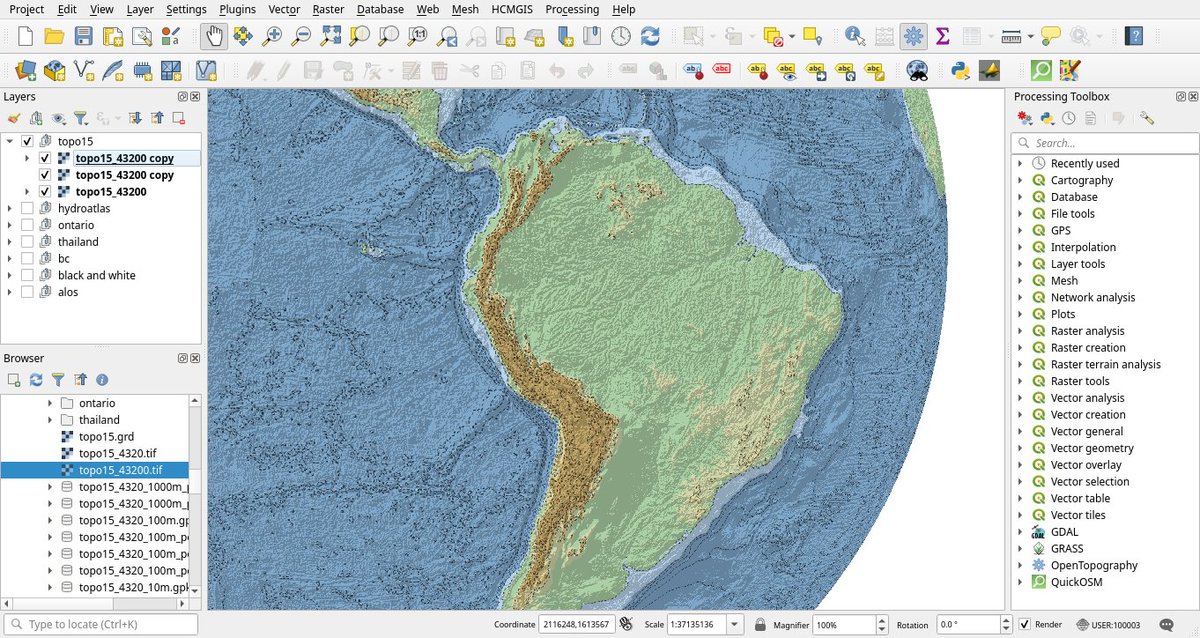Select the Zoom In magnifier tool

point(272,36)
